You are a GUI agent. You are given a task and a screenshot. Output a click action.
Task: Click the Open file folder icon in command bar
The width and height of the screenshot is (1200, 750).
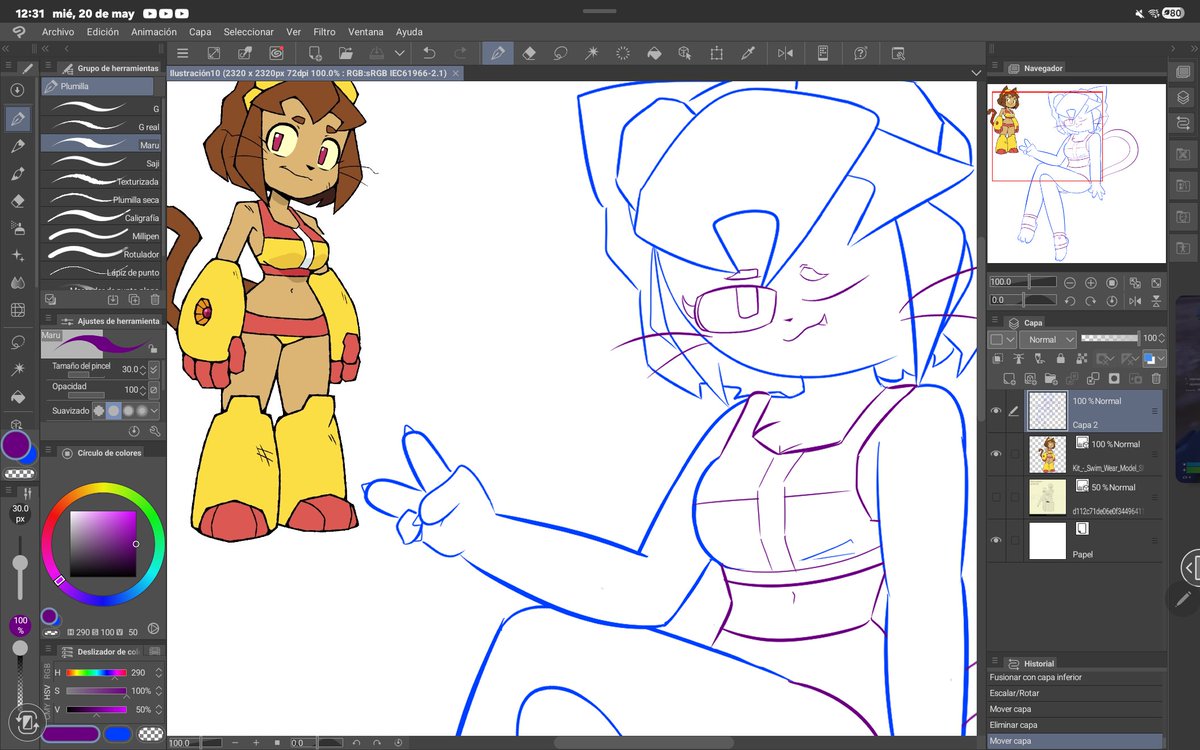[346, 53]
